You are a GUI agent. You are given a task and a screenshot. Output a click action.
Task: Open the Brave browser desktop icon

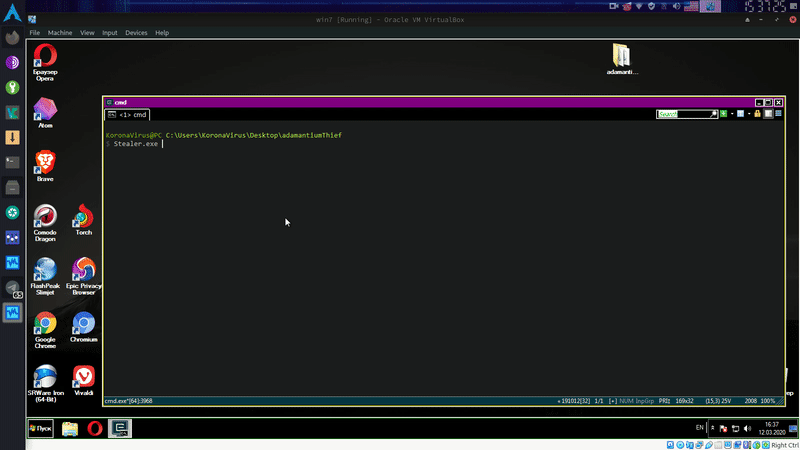click(x=45, y=165)
